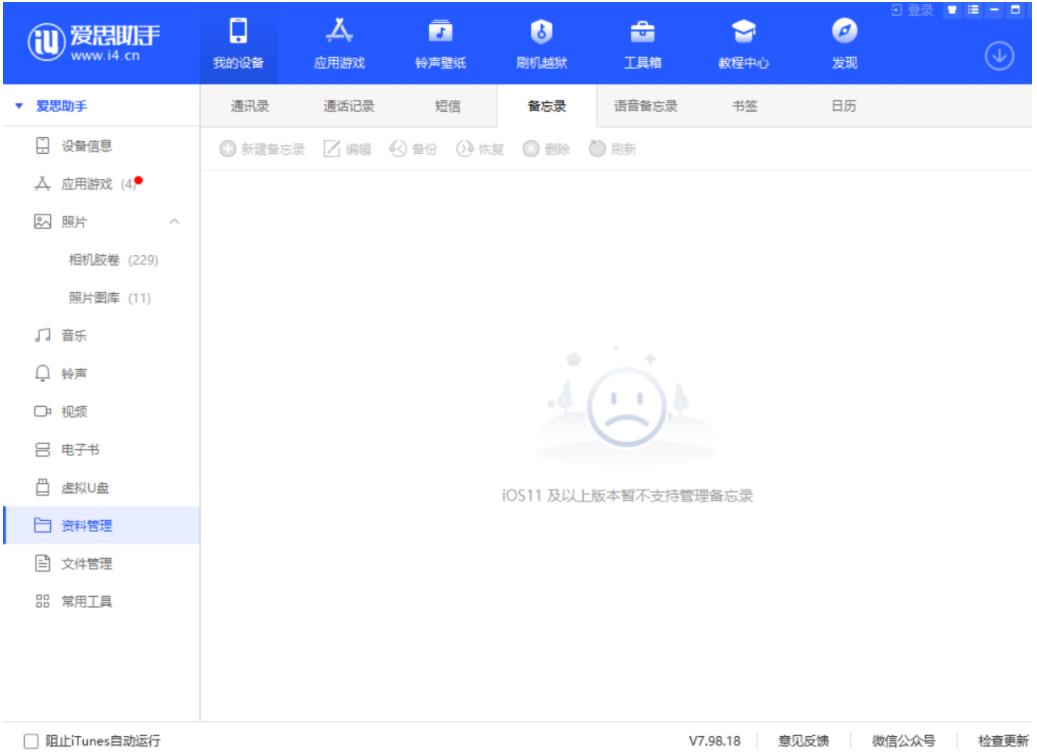Switch to the 通讯录 tab

point(249,106)
